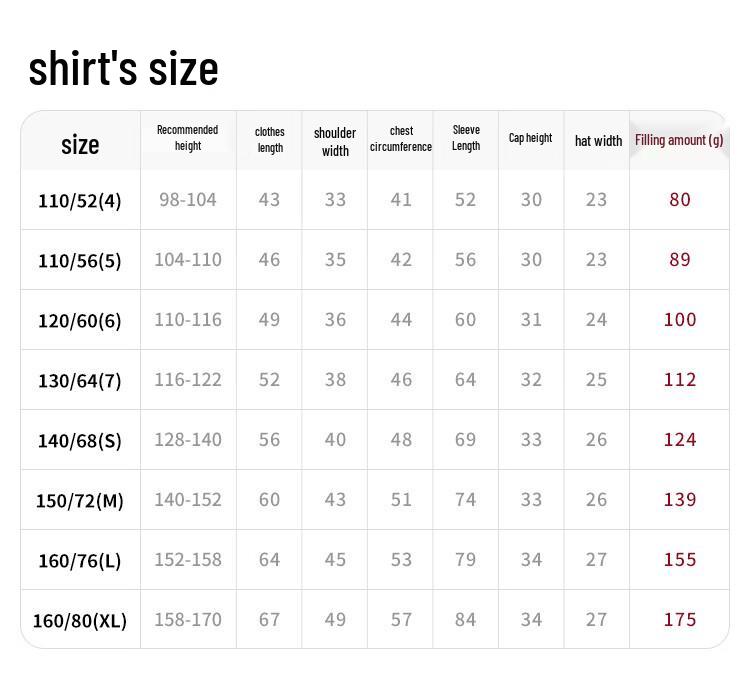This screenshot has height=689, width=750.
Task: Click the 120/60(6) size label
Action: pyautogui.click(x=80, y=321)
